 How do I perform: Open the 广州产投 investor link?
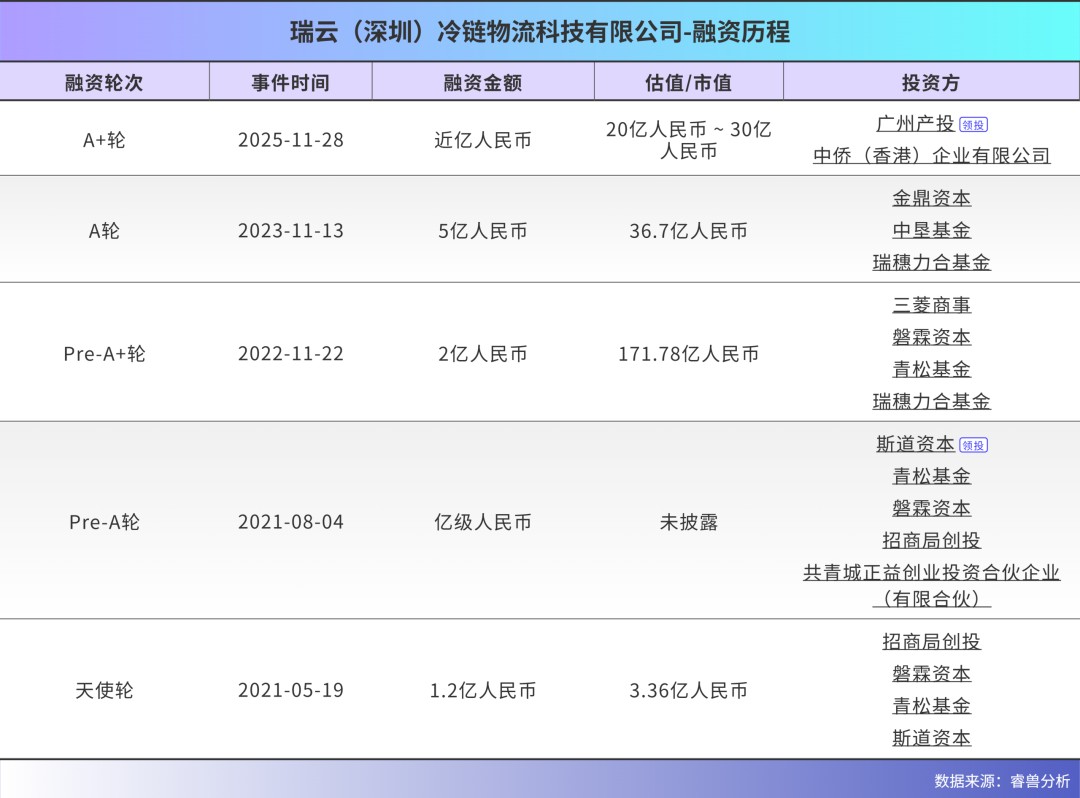918,124
